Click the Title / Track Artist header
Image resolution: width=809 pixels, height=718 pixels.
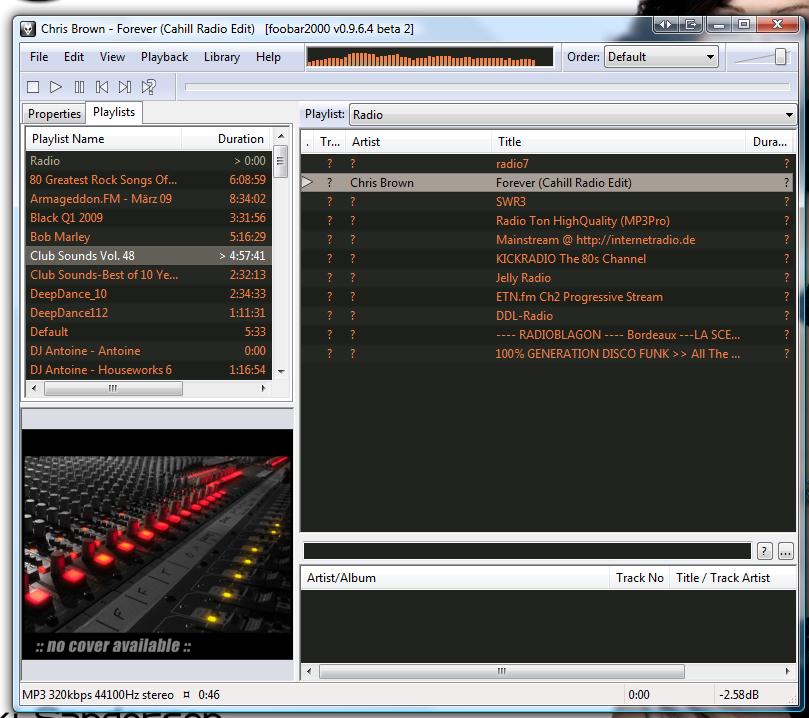[x=733, y=578]
